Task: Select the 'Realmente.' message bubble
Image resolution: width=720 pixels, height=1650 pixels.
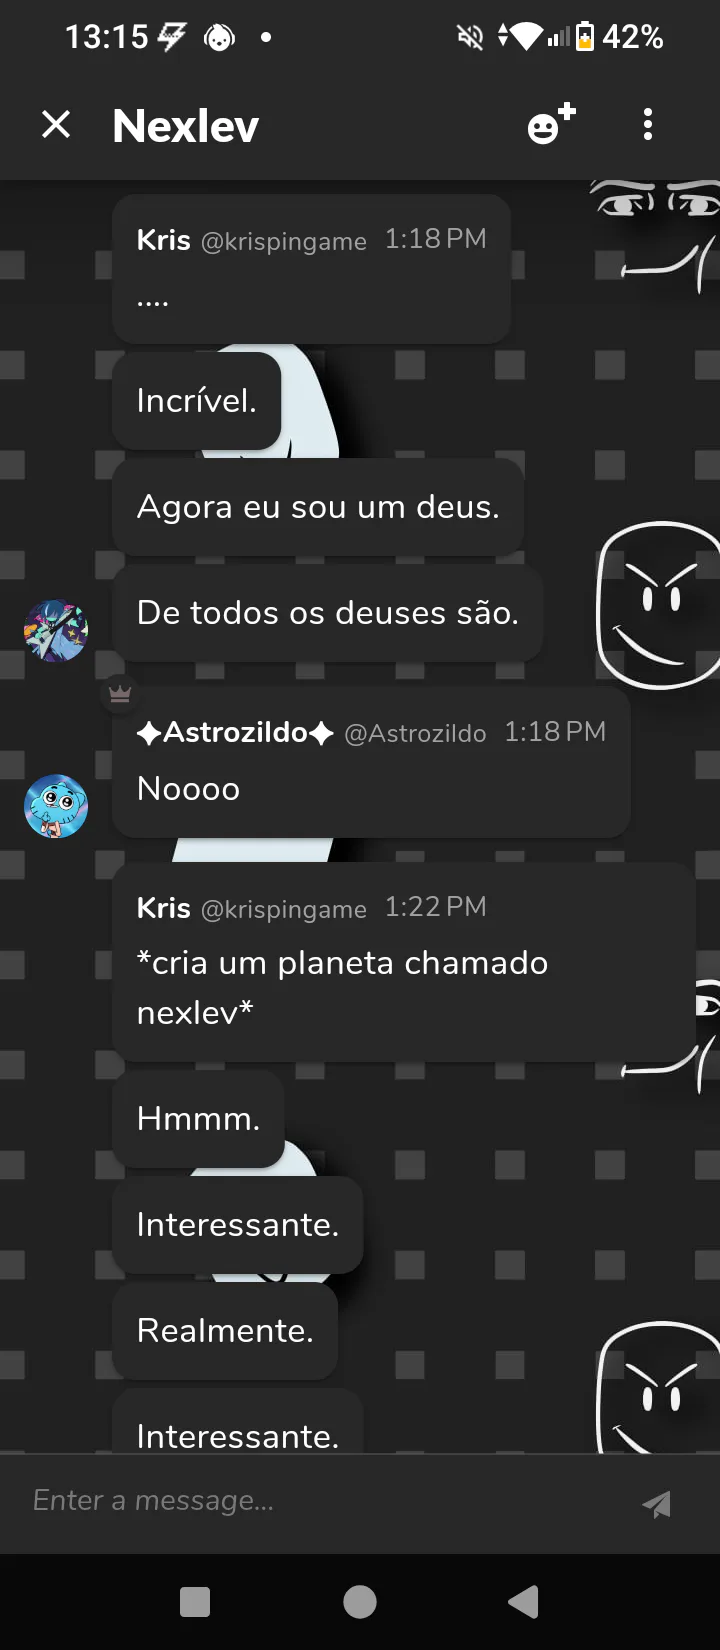Action: tap(225, 1331)
